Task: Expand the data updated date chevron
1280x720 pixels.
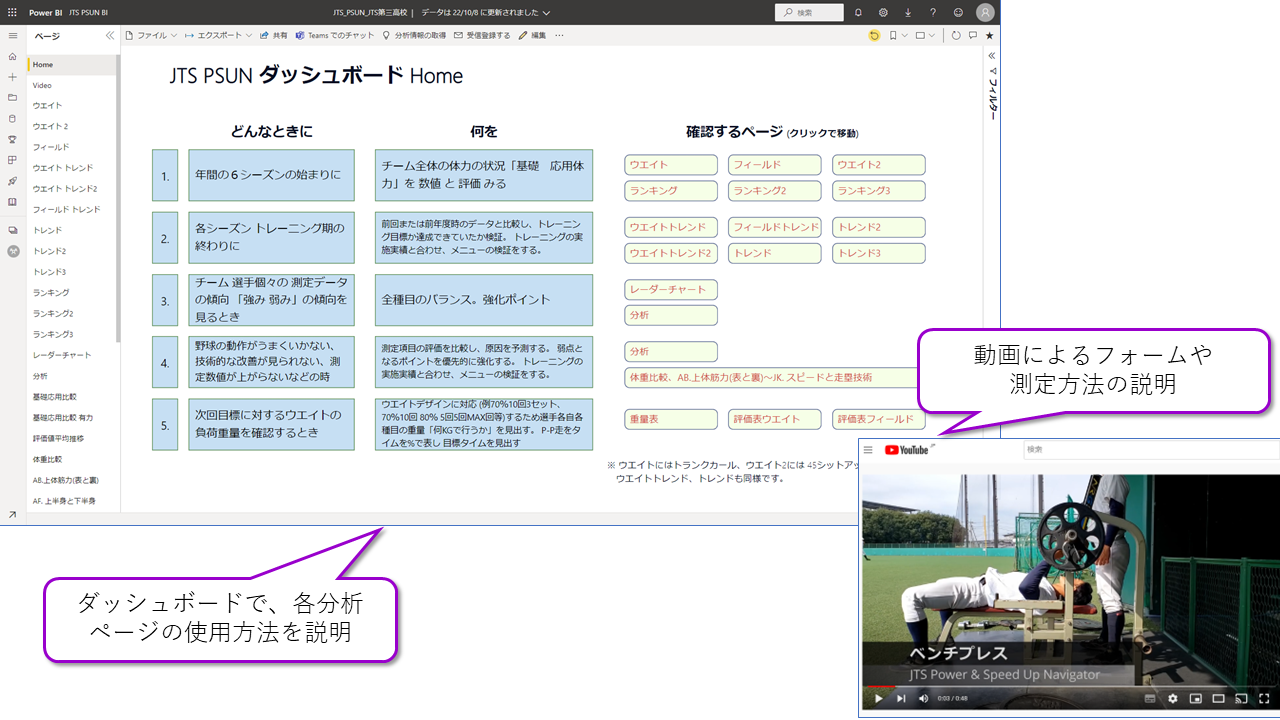Action: pyautogui.click(x=546, y=13)
